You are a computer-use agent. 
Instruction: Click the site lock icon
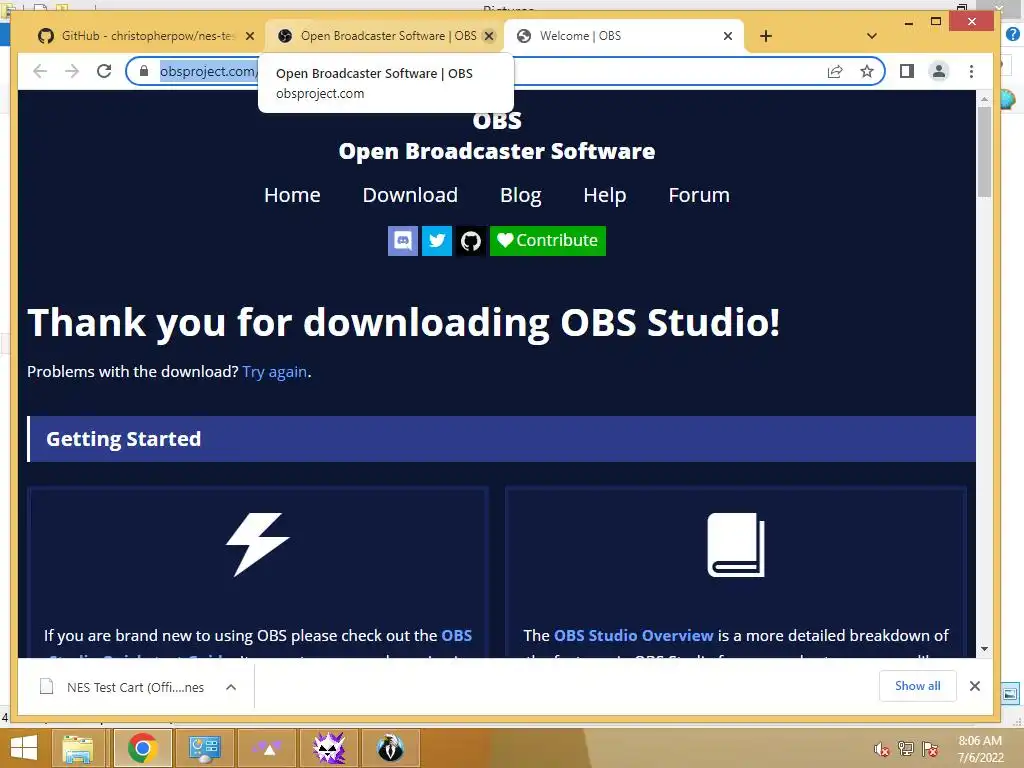coord(144,71)
